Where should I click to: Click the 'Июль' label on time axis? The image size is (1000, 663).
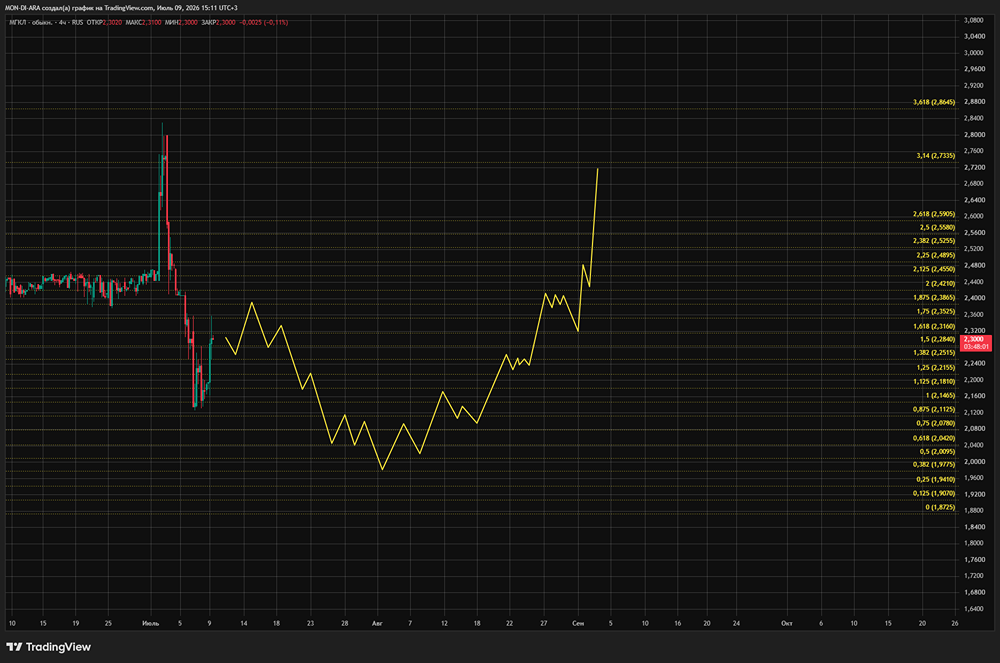(151, 623)
